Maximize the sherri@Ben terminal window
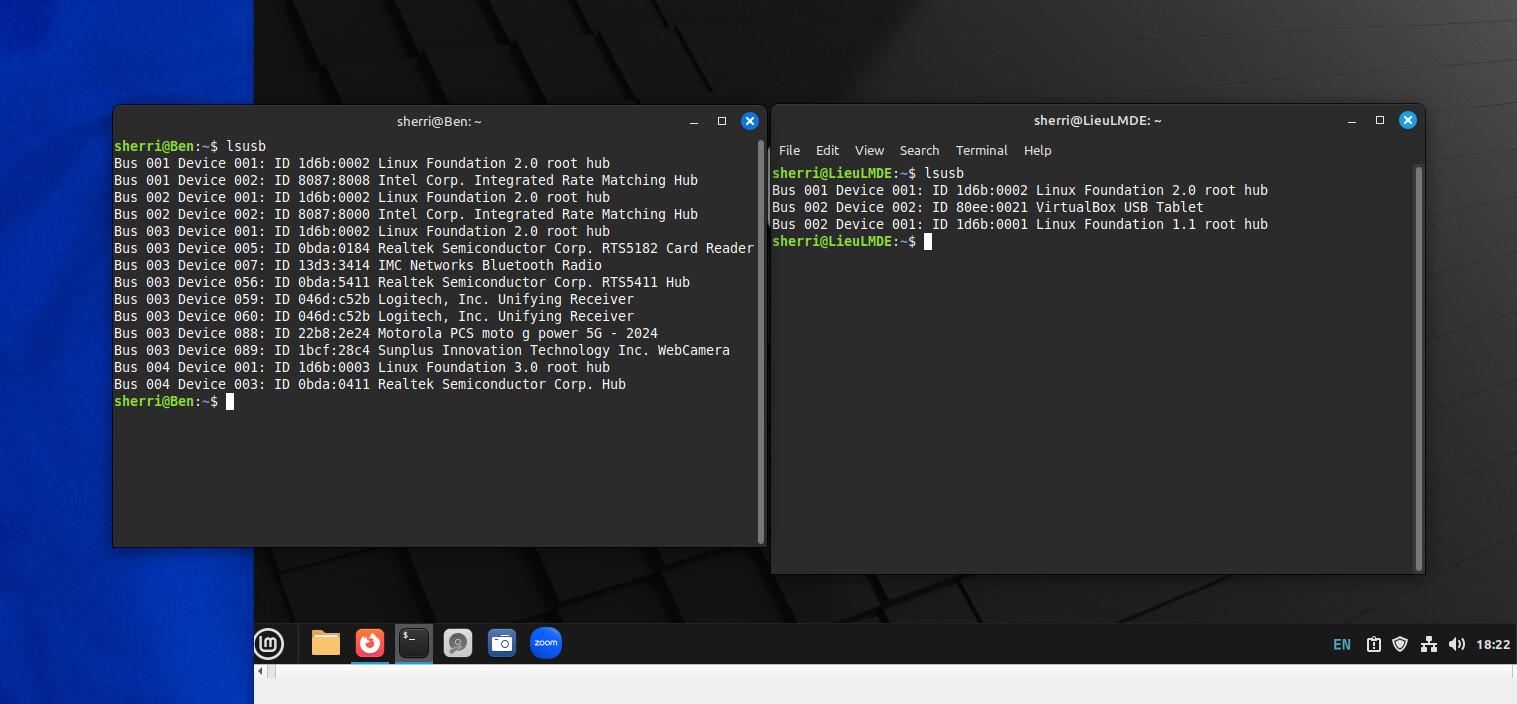The image size is (1517, 704). point(722,121)
